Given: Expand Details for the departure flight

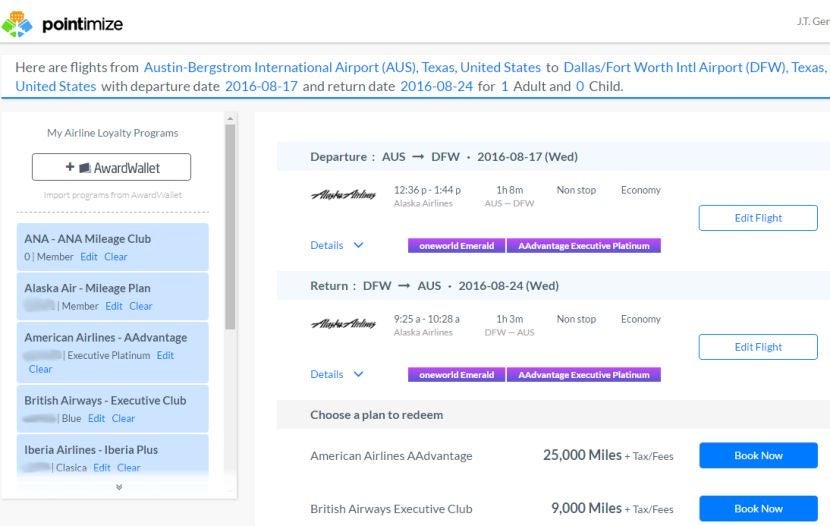Looking at the screenshot, I should click(337, 245).
